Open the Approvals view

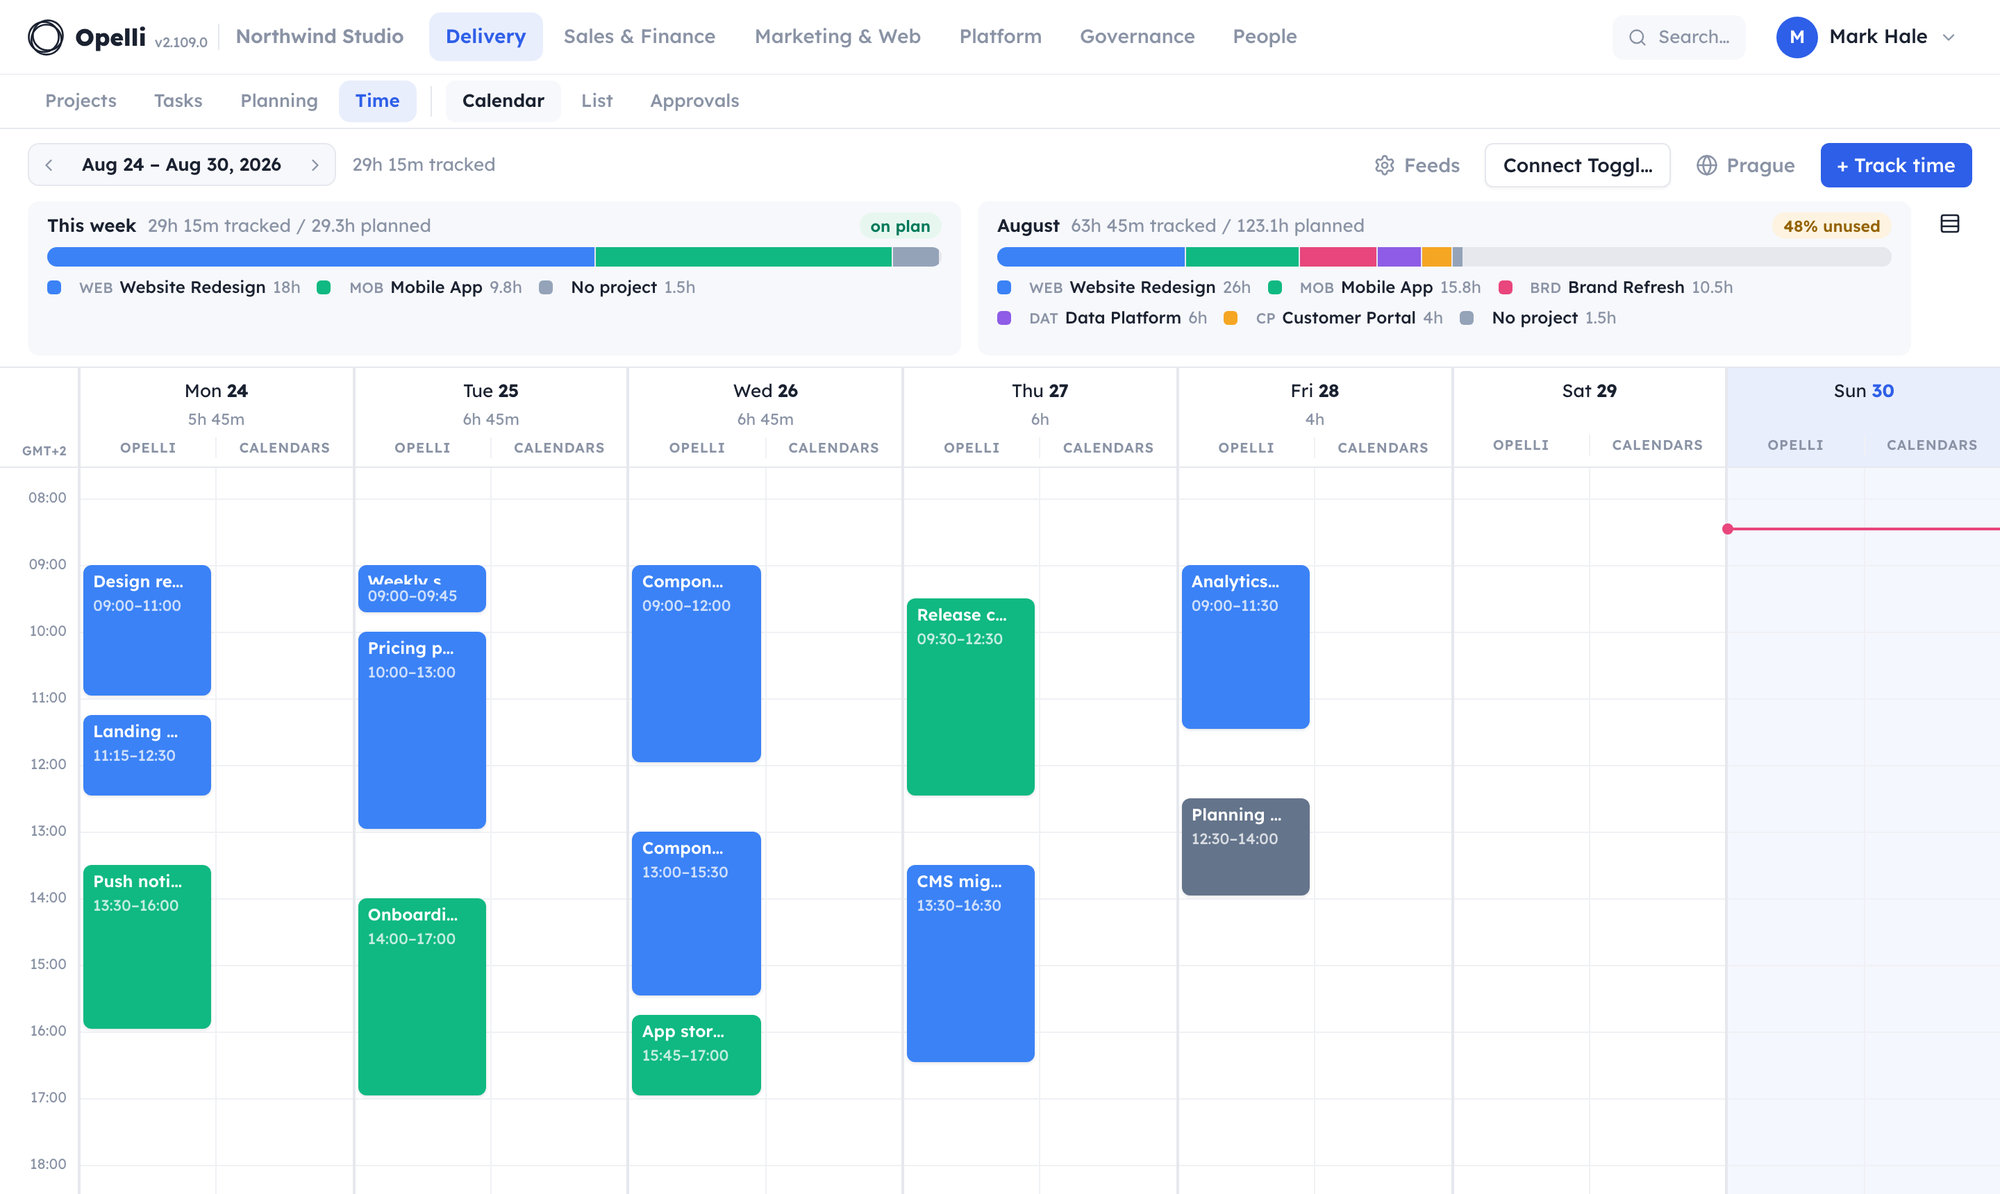click(x=694, y=101)
